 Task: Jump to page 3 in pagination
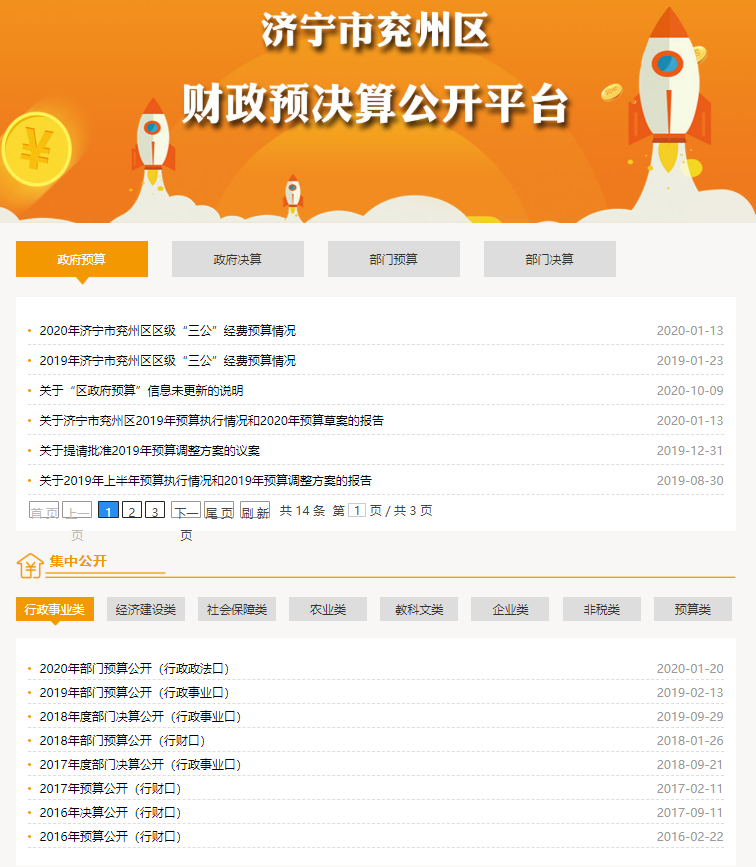click(x=155, y=511)
